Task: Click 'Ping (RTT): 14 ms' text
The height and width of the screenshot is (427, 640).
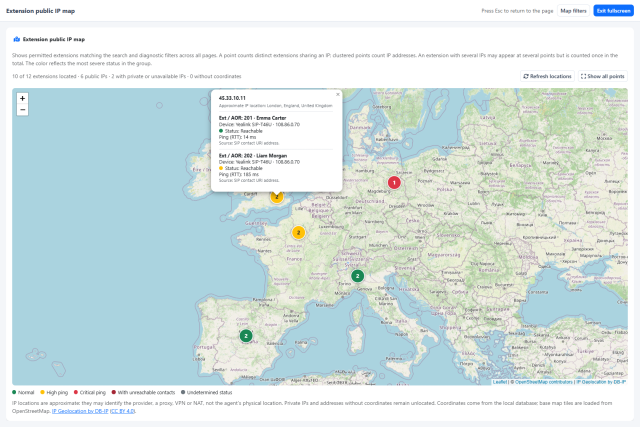Action: click(x=238, y=137)
